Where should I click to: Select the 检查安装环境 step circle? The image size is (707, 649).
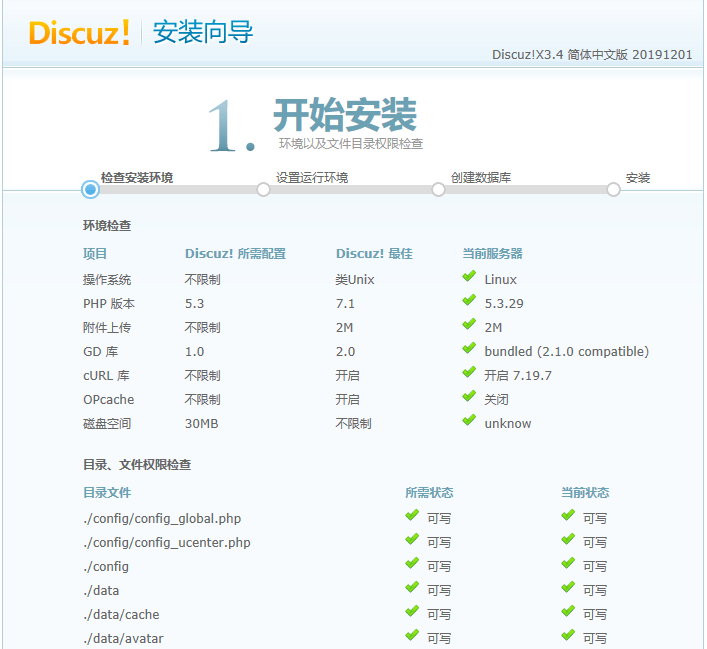[x=90, y=189]
